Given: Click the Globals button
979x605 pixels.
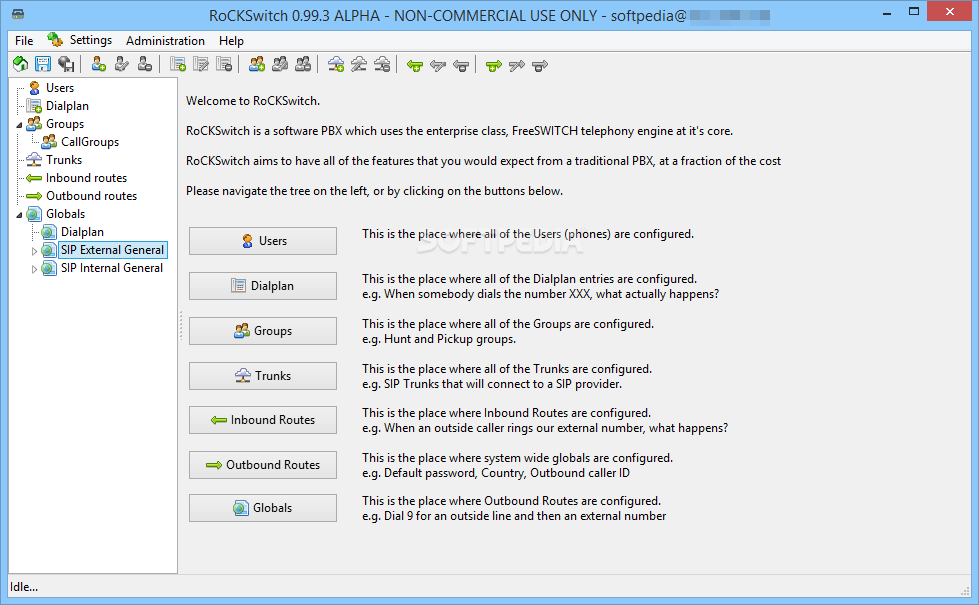Looking at the screenshot, I should click(263, 508).
